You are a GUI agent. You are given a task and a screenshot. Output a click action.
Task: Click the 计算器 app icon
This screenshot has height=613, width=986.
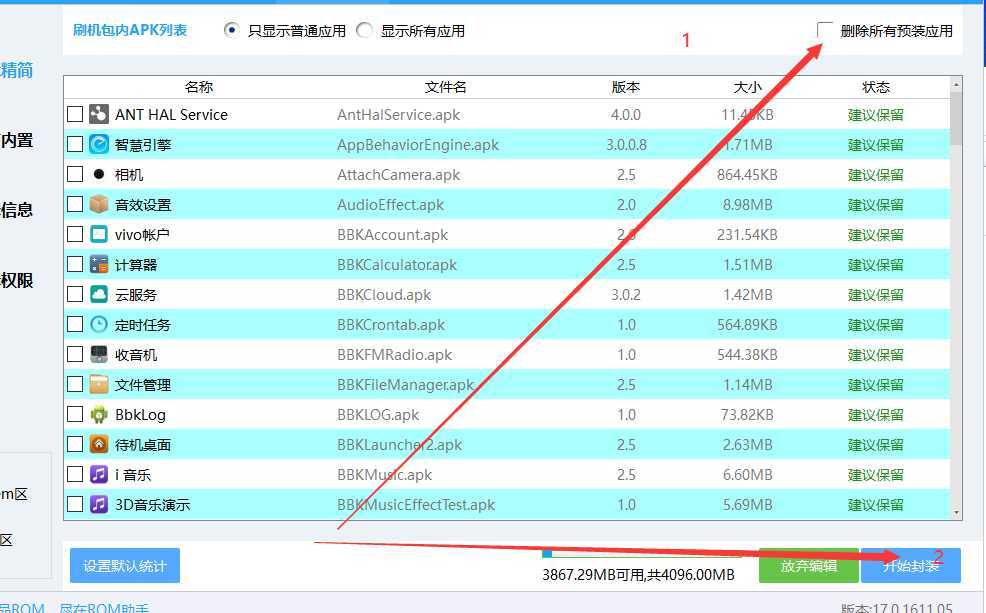99,264
